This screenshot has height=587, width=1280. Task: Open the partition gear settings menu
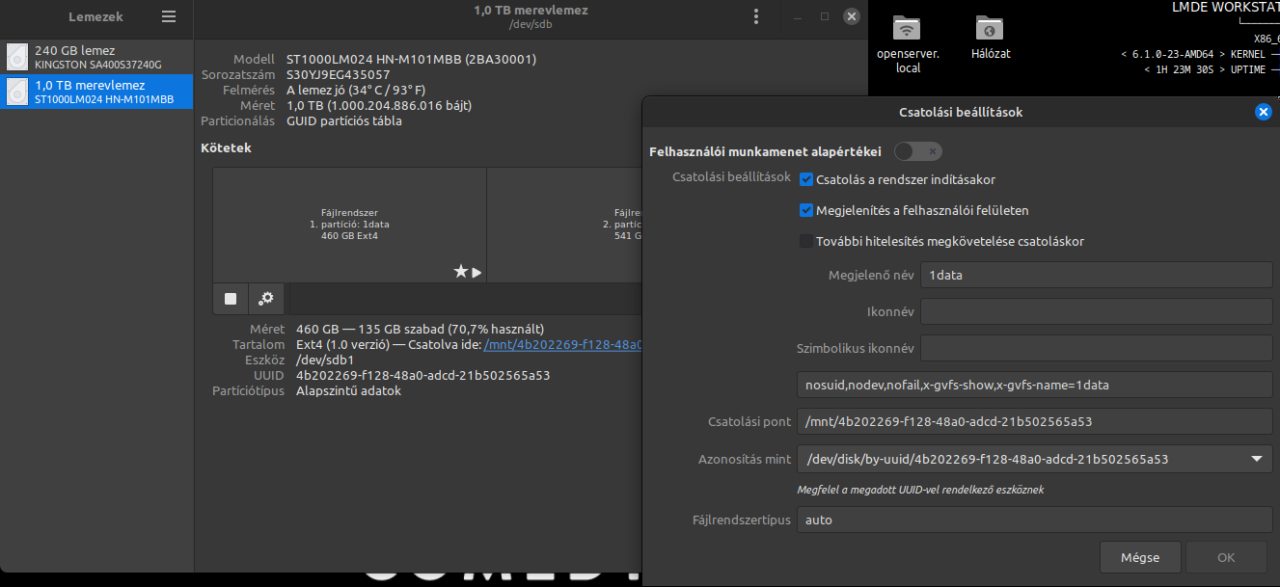(x=266, y=298)
